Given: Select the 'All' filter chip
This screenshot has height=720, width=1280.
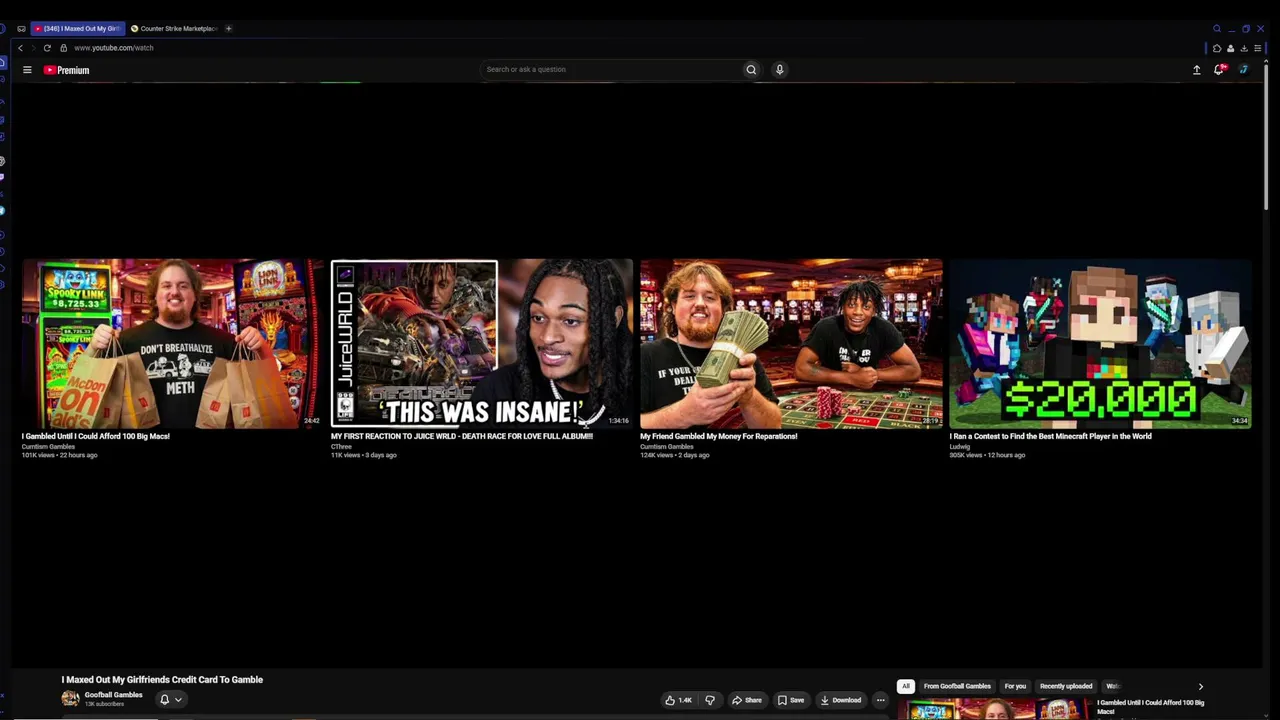Looking at the screenshot, I should point(906,686).
